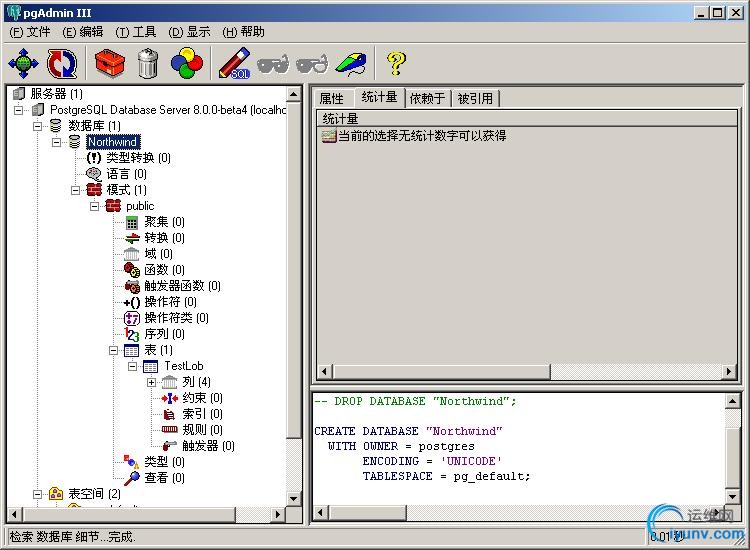The height and width of the screenshot is (550, 750).
Task: Switch to the 统计量 tab
Action: pyautogui.click(x=379, y=97)
